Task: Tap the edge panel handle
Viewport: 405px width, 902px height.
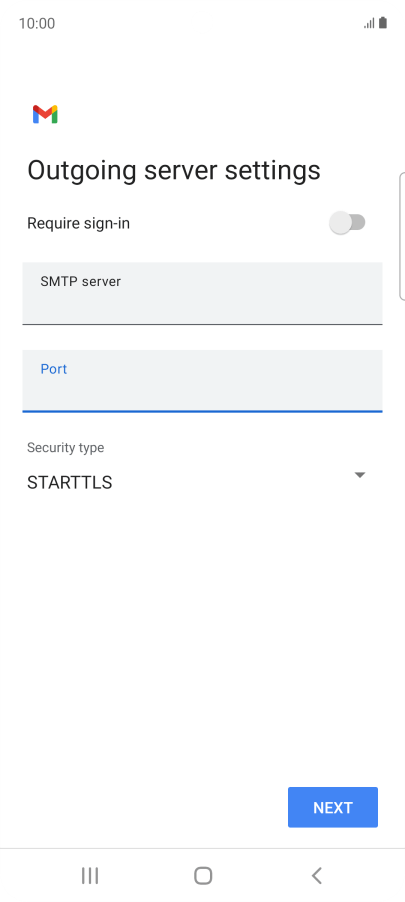Action: pyautogui.click(x=402, y=236)
